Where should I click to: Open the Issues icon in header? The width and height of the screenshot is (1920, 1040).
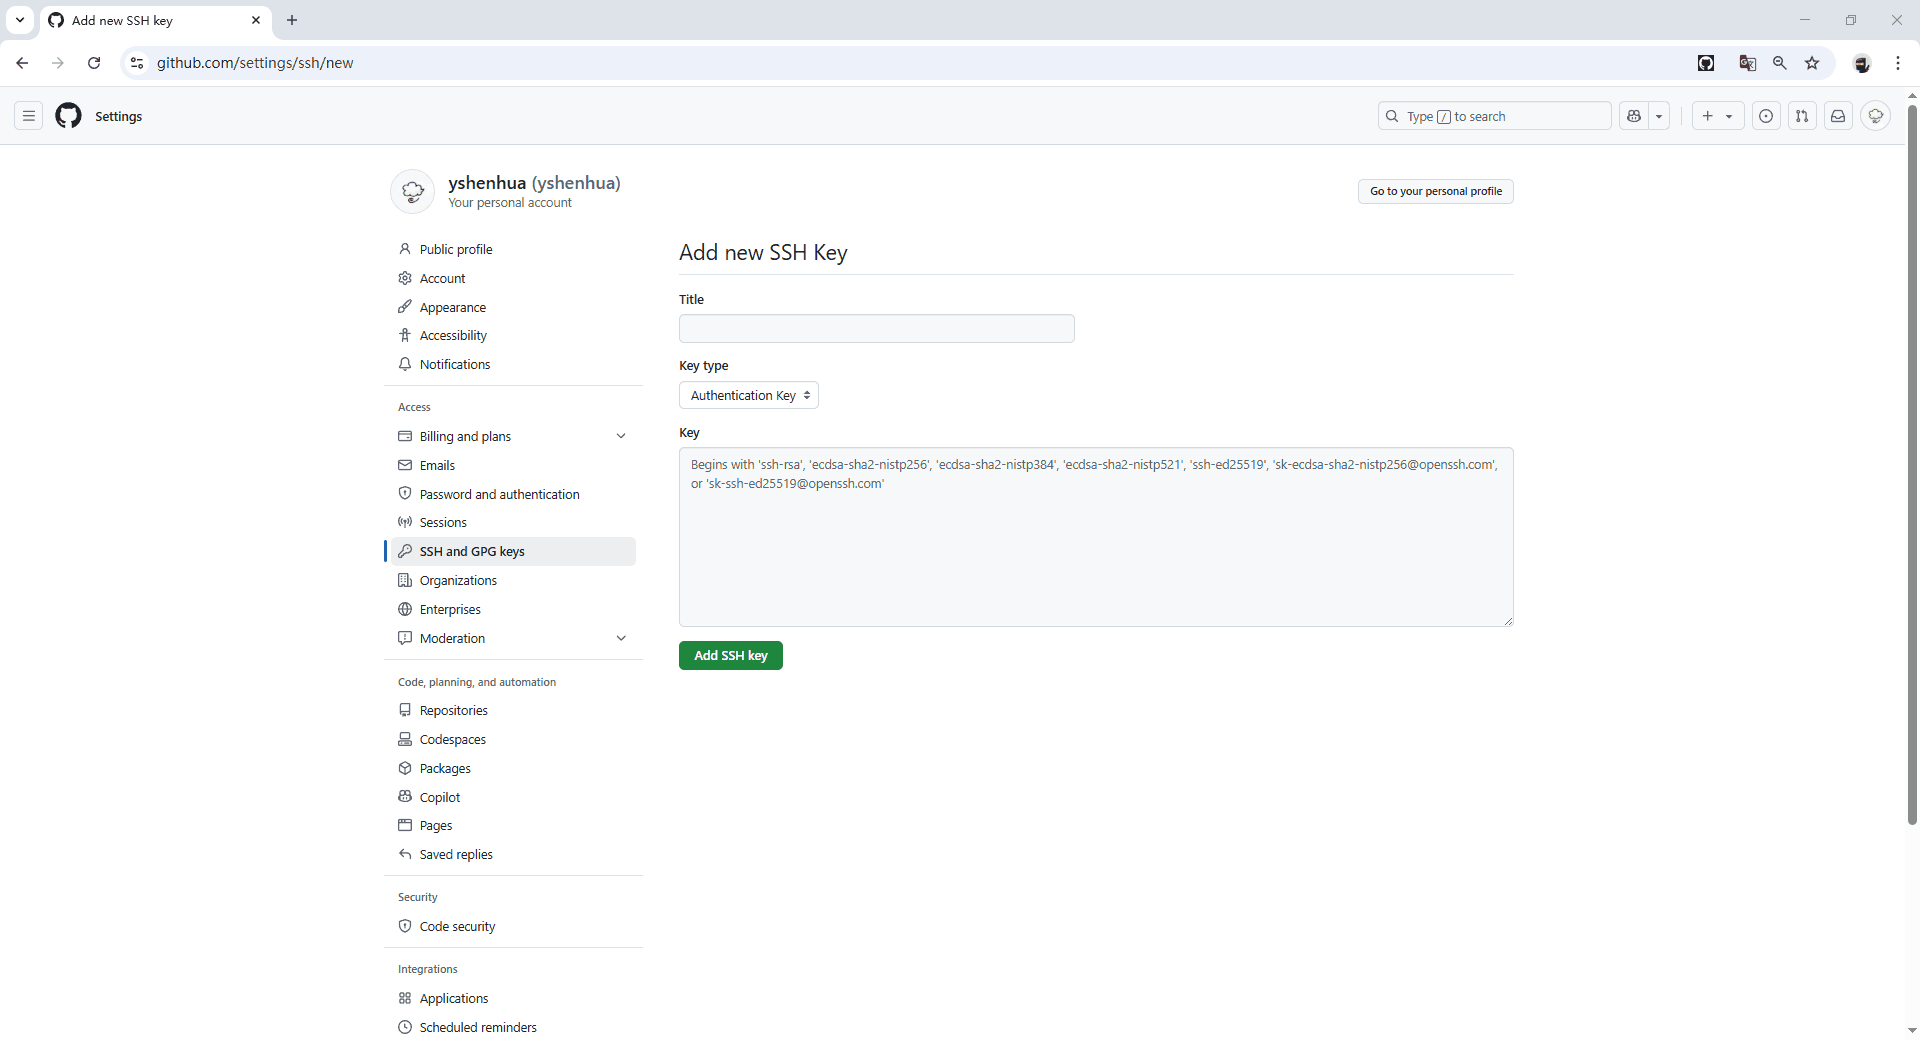(1766, 116)
